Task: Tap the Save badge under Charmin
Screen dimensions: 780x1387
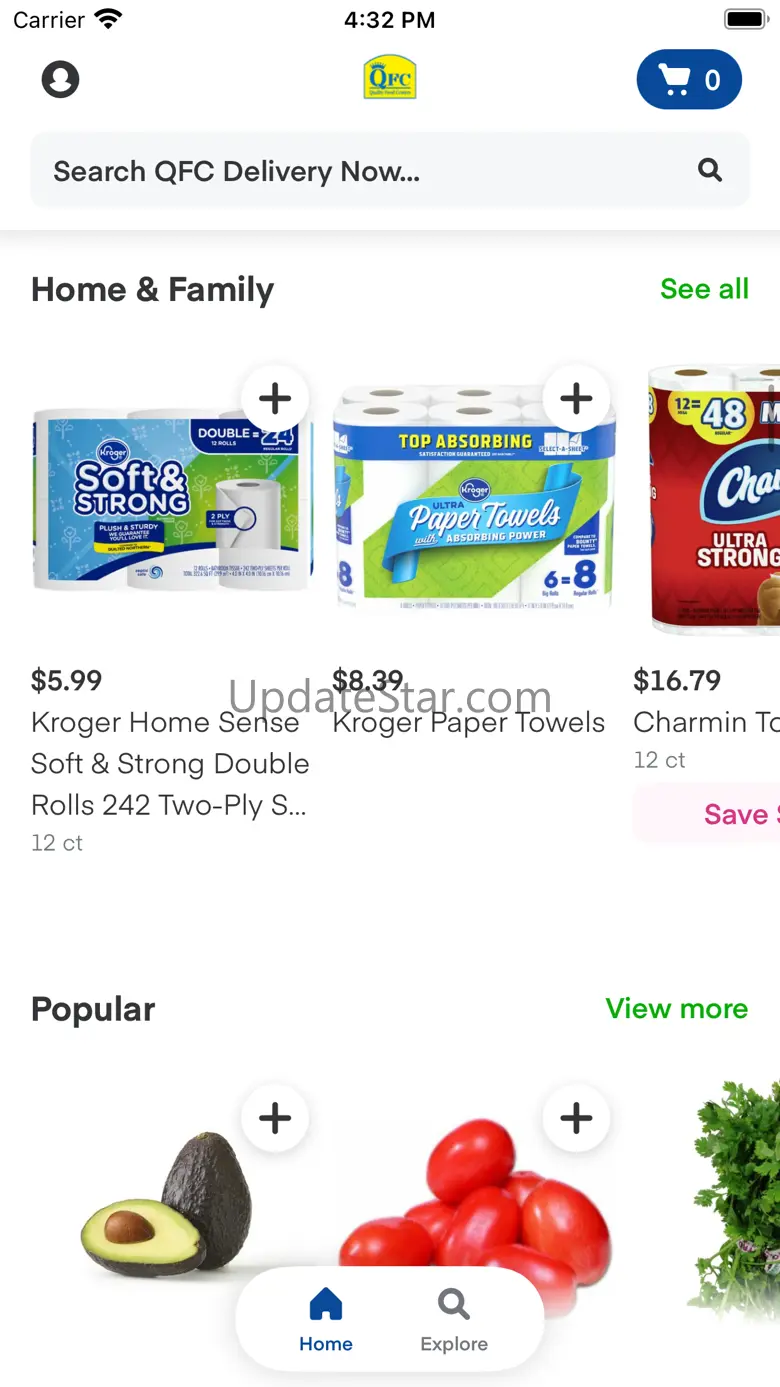Action: pyautogui.click(x=707, y=813)
